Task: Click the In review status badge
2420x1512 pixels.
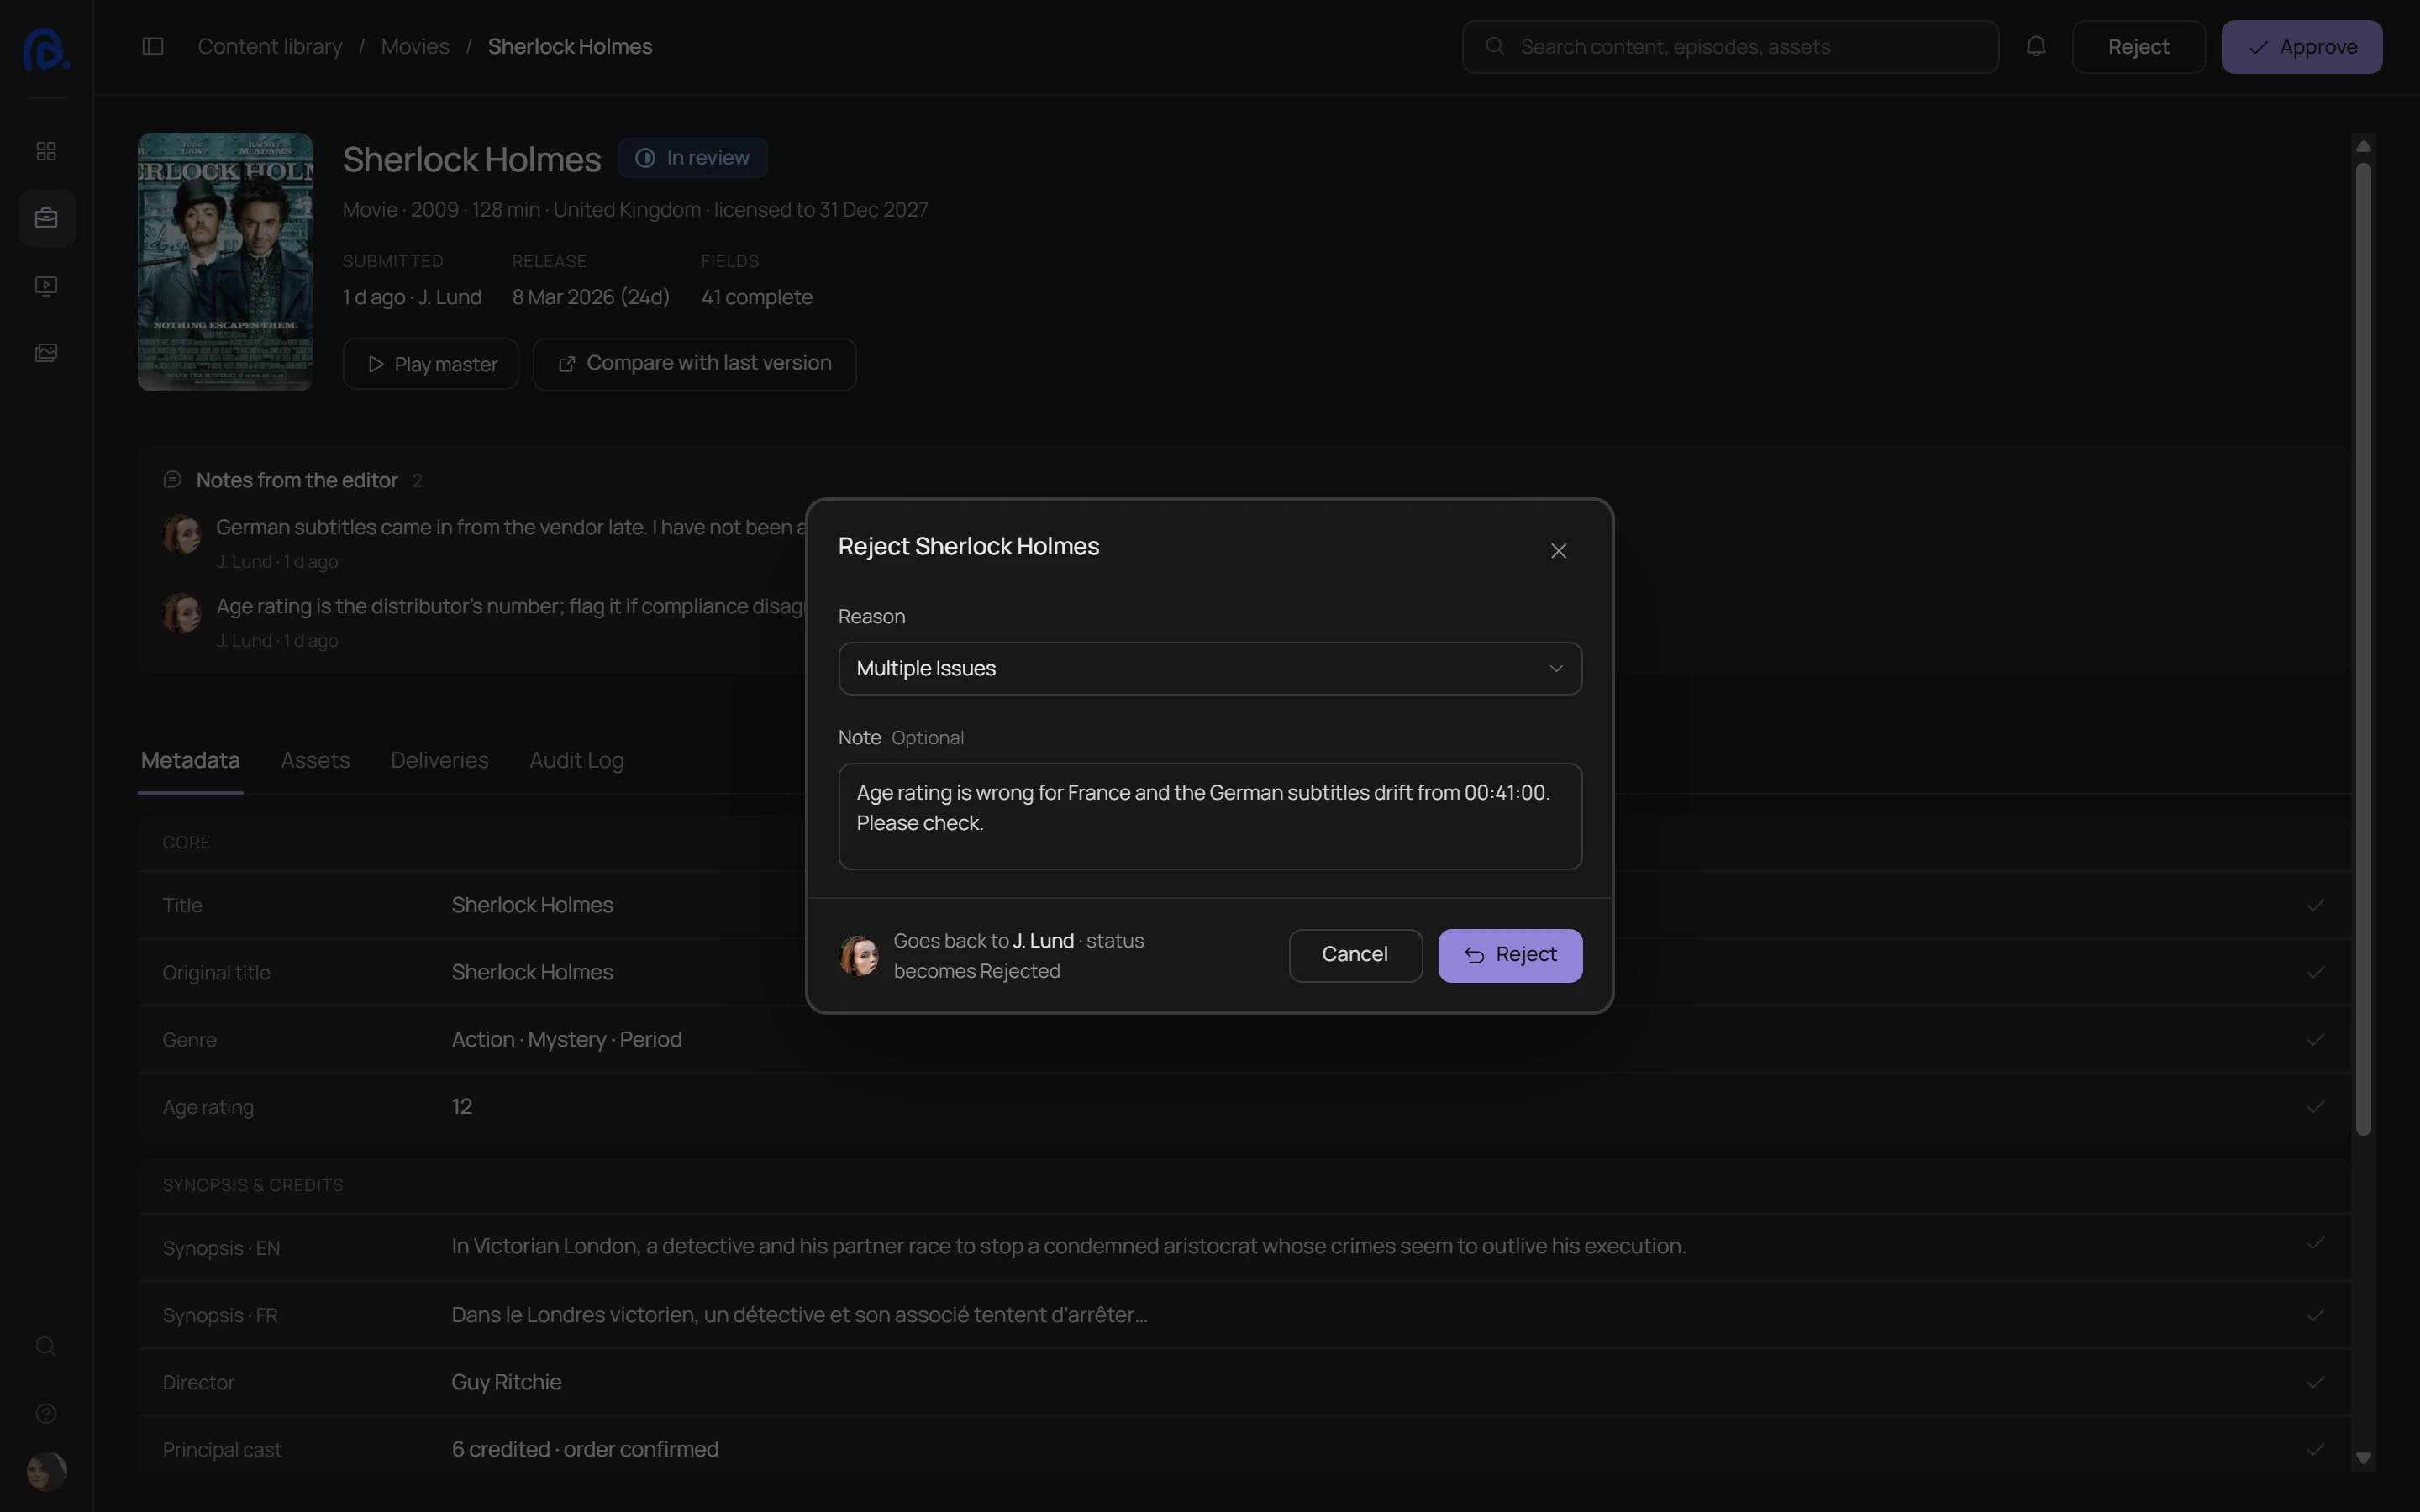Action: (693, 158)
